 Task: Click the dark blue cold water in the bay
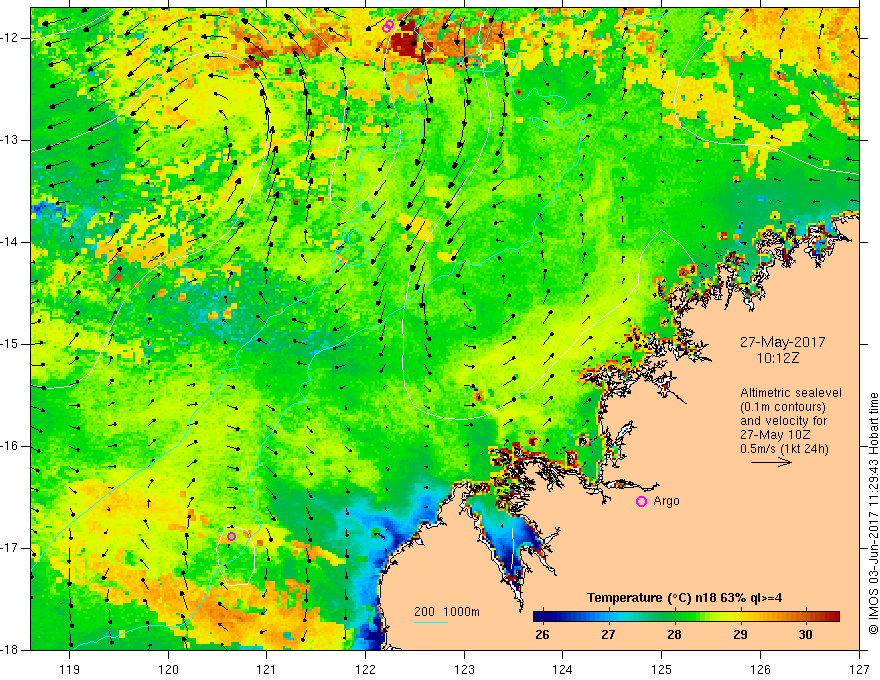[x=514, y=553]
